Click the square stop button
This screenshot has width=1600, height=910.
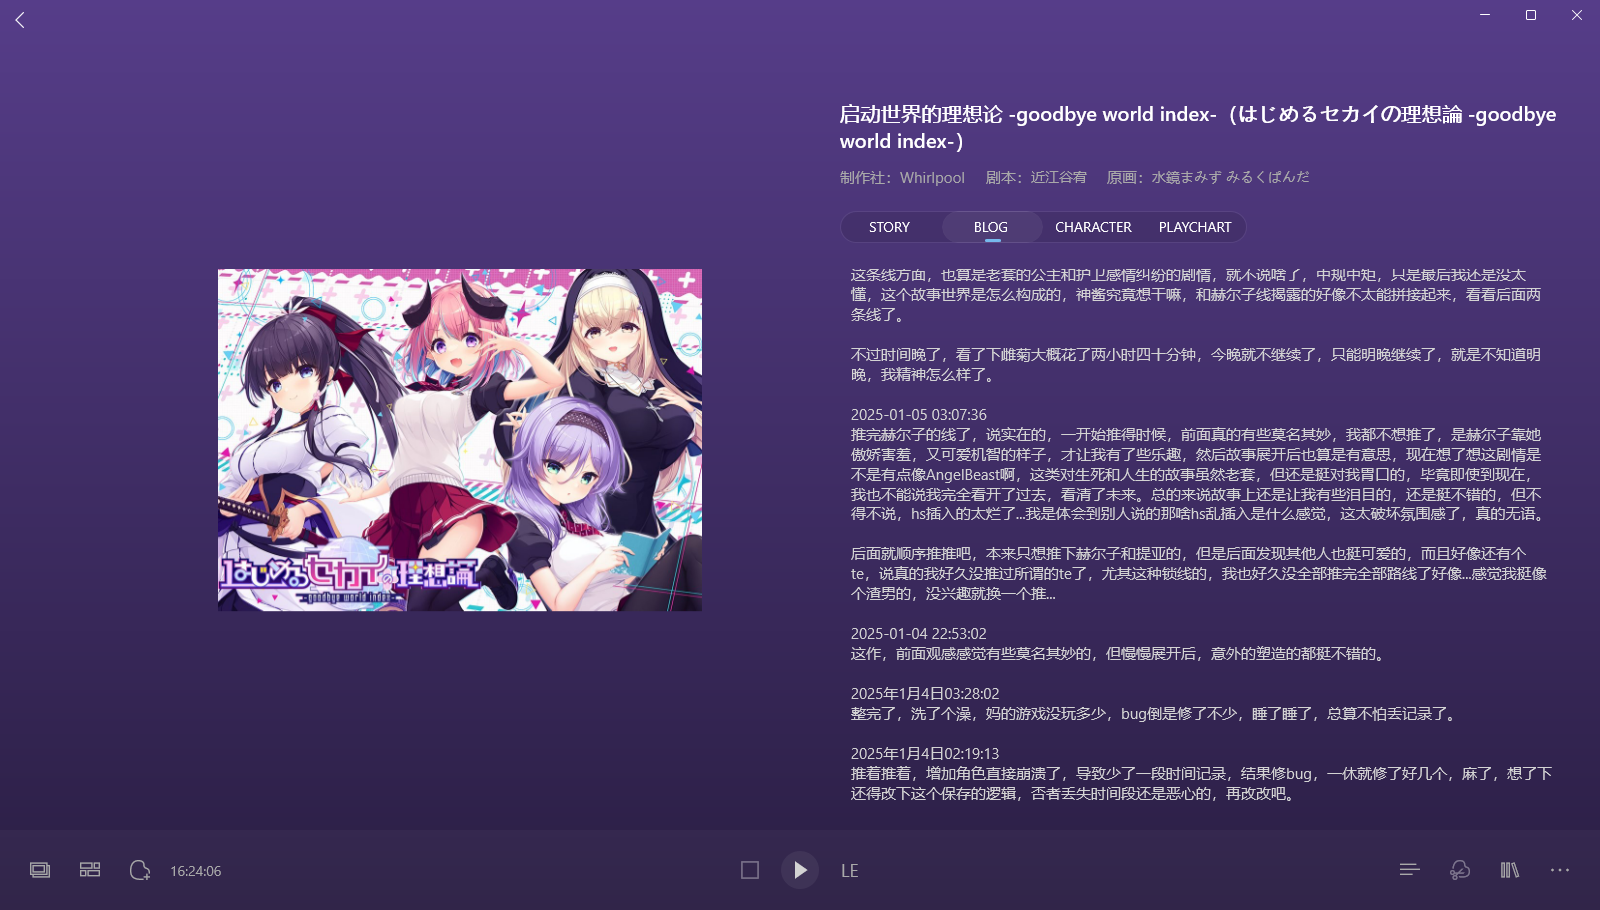[x=750, y=870]
